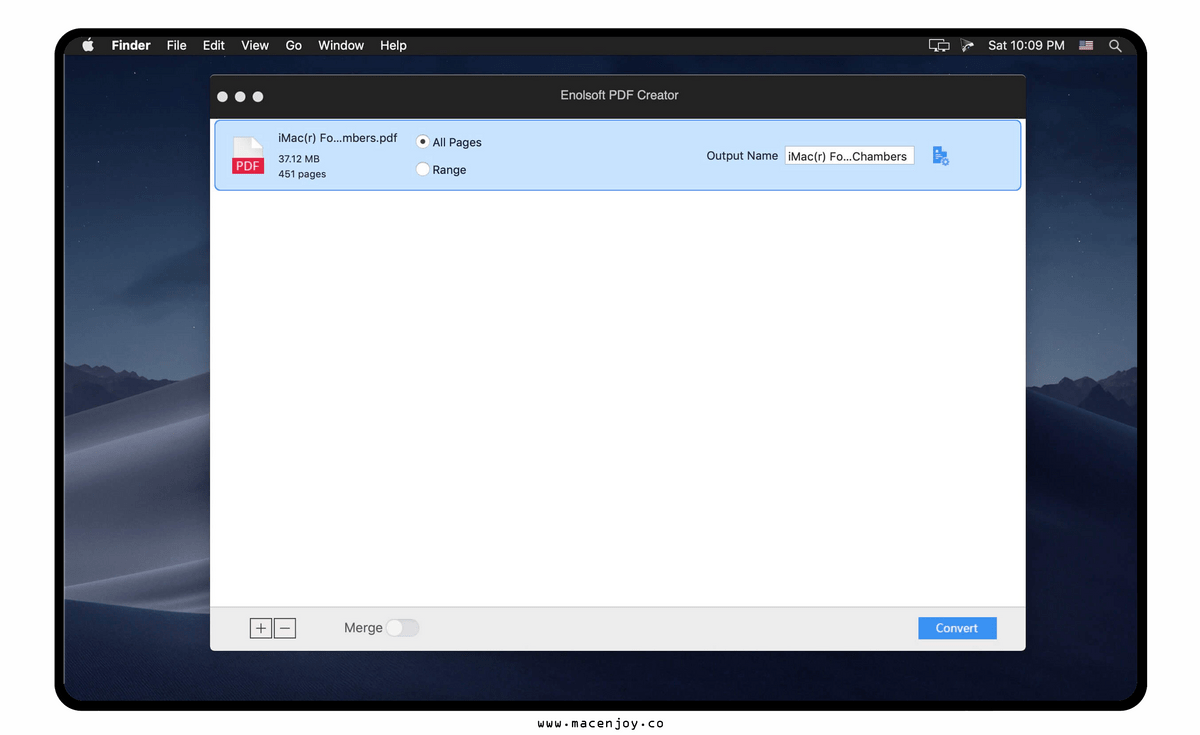
Task: Click the display mirroring menu bar icon
Action: tap(938, 45)
